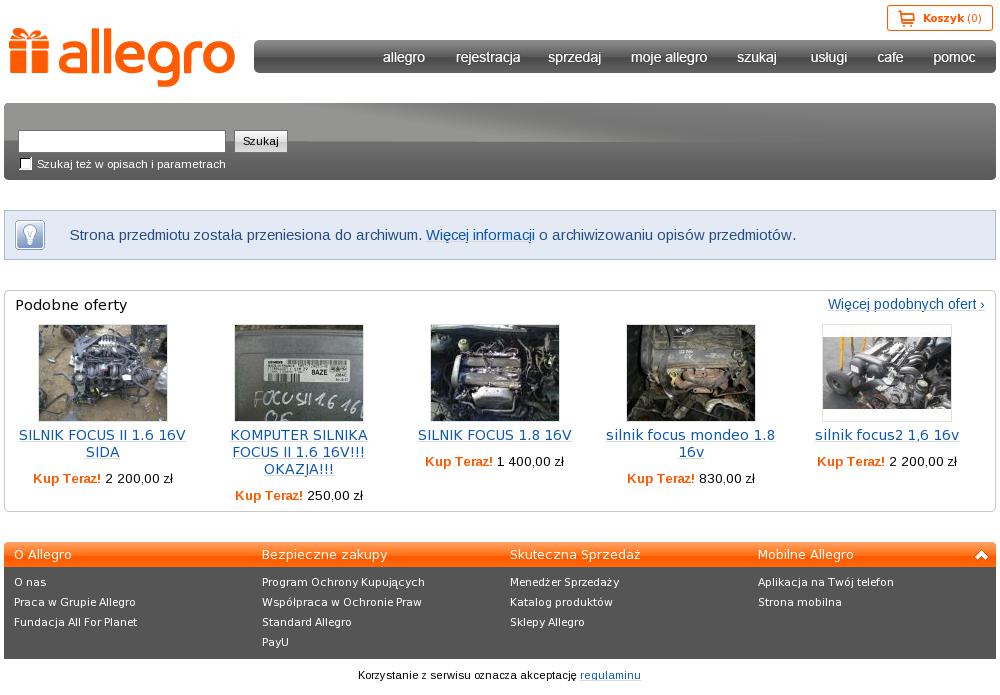Open silnik focus mondeo 1.8 16v thumbnail
1000x695 pixels.
(x=691, y=373)
